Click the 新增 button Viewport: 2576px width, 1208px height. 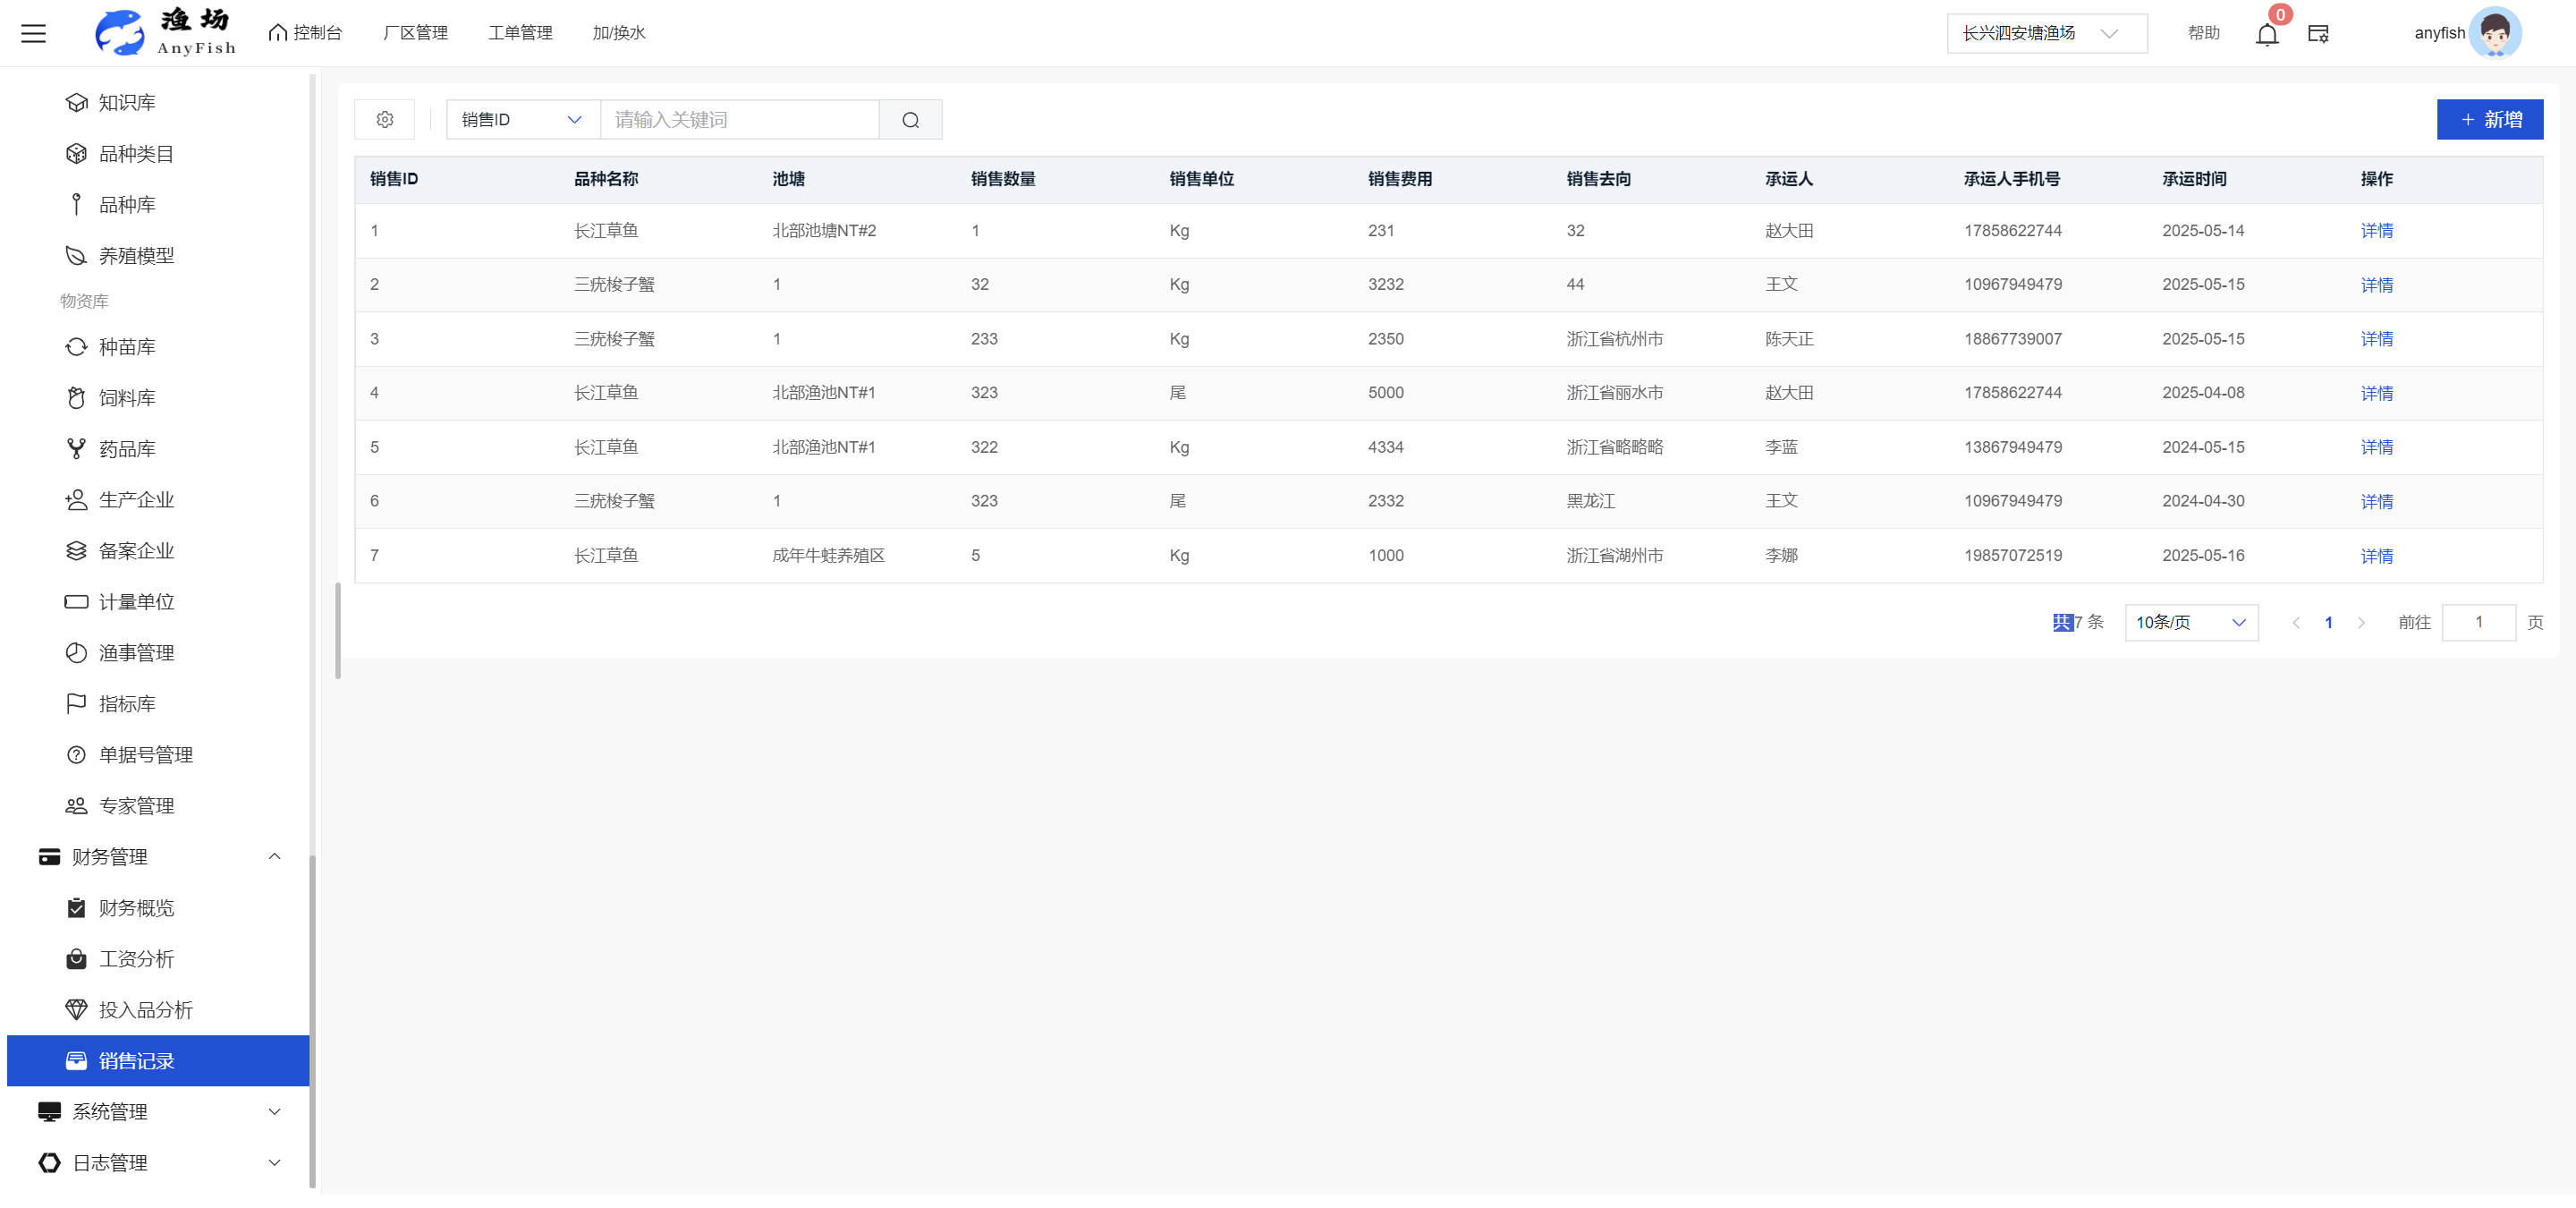2488,119
